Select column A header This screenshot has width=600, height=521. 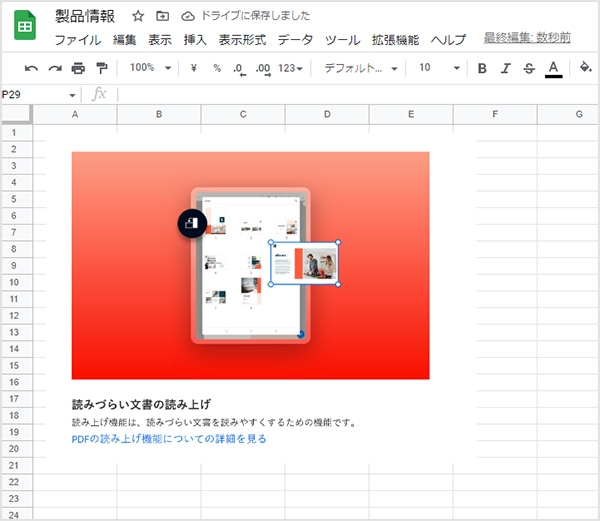[x=75, y=114]
